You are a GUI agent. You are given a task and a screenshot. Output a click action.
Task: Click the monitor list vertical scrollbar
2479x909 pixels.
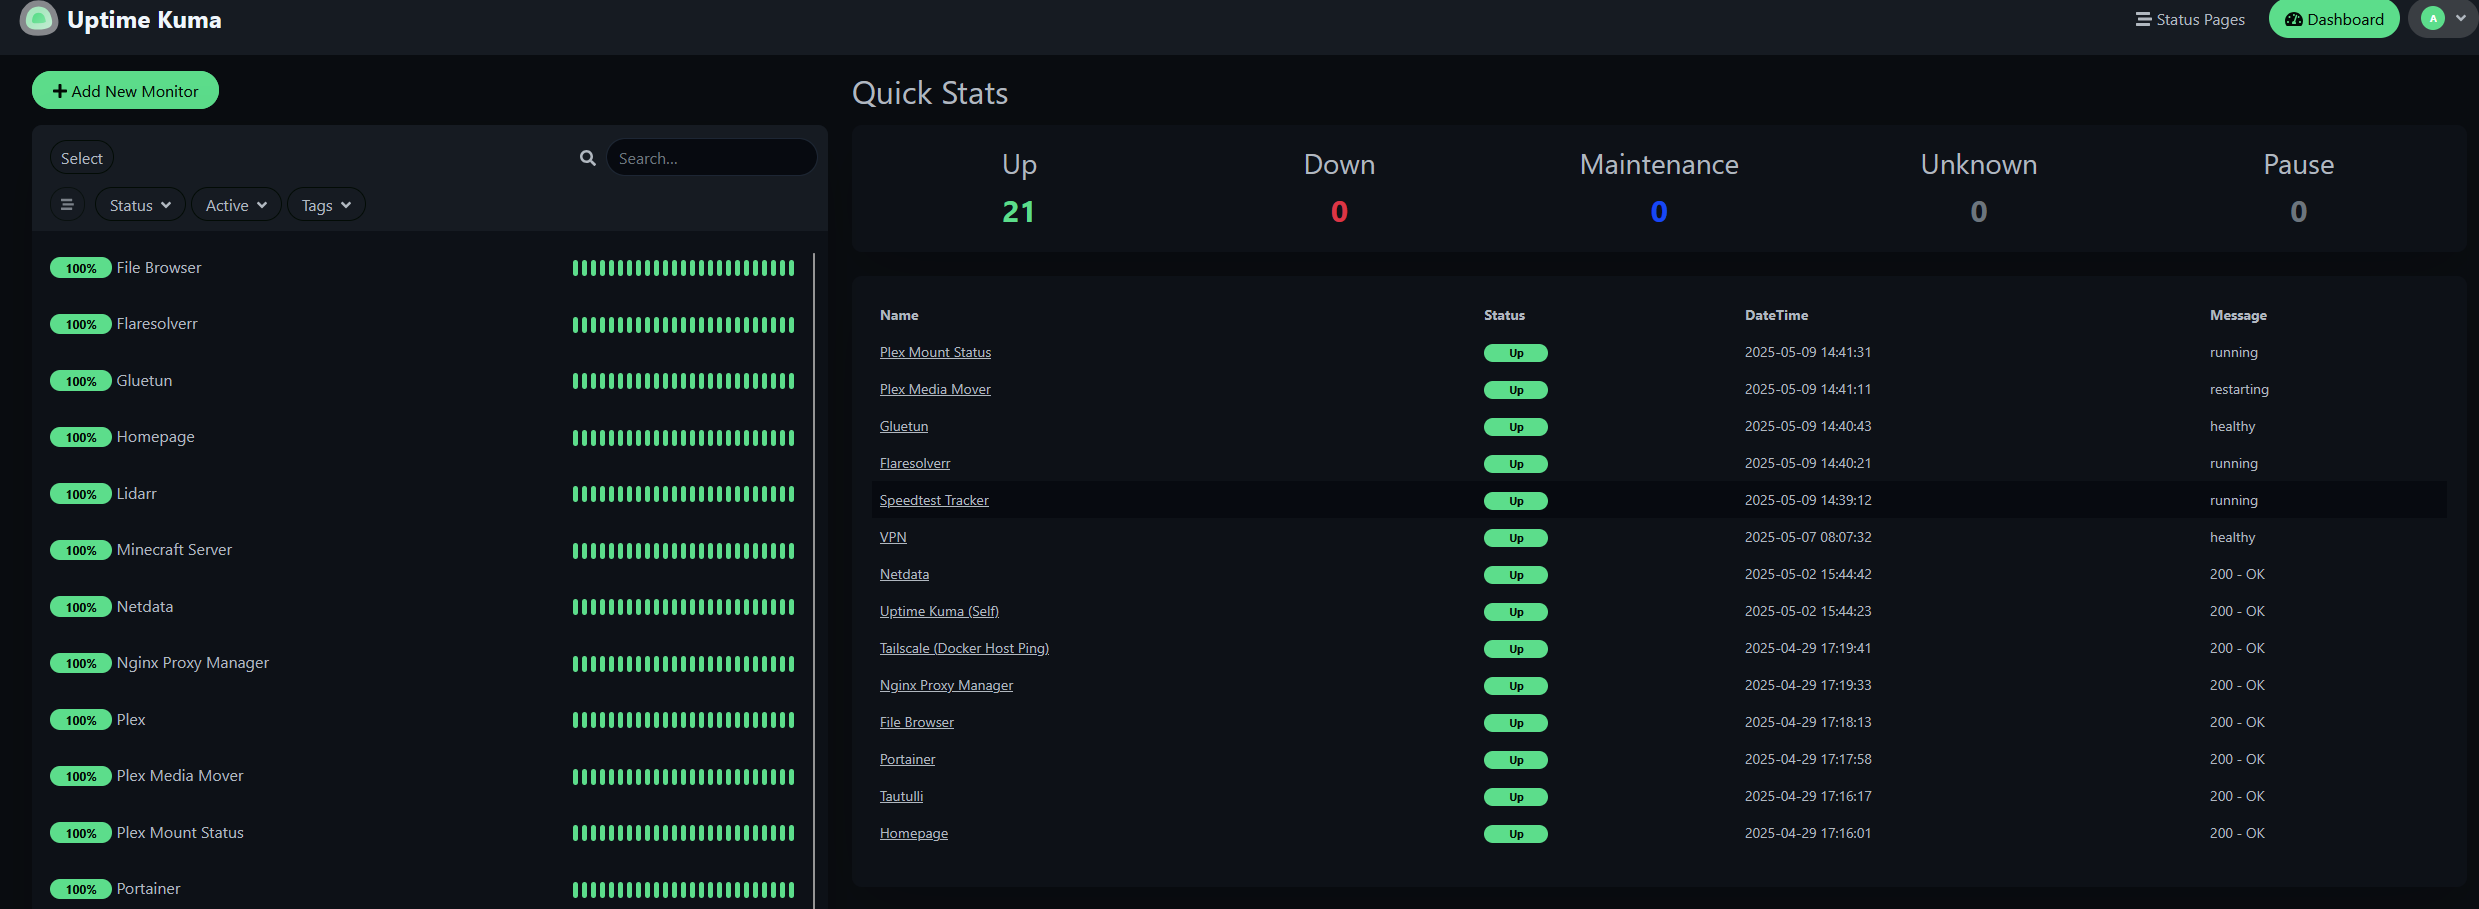pos(814,580)
